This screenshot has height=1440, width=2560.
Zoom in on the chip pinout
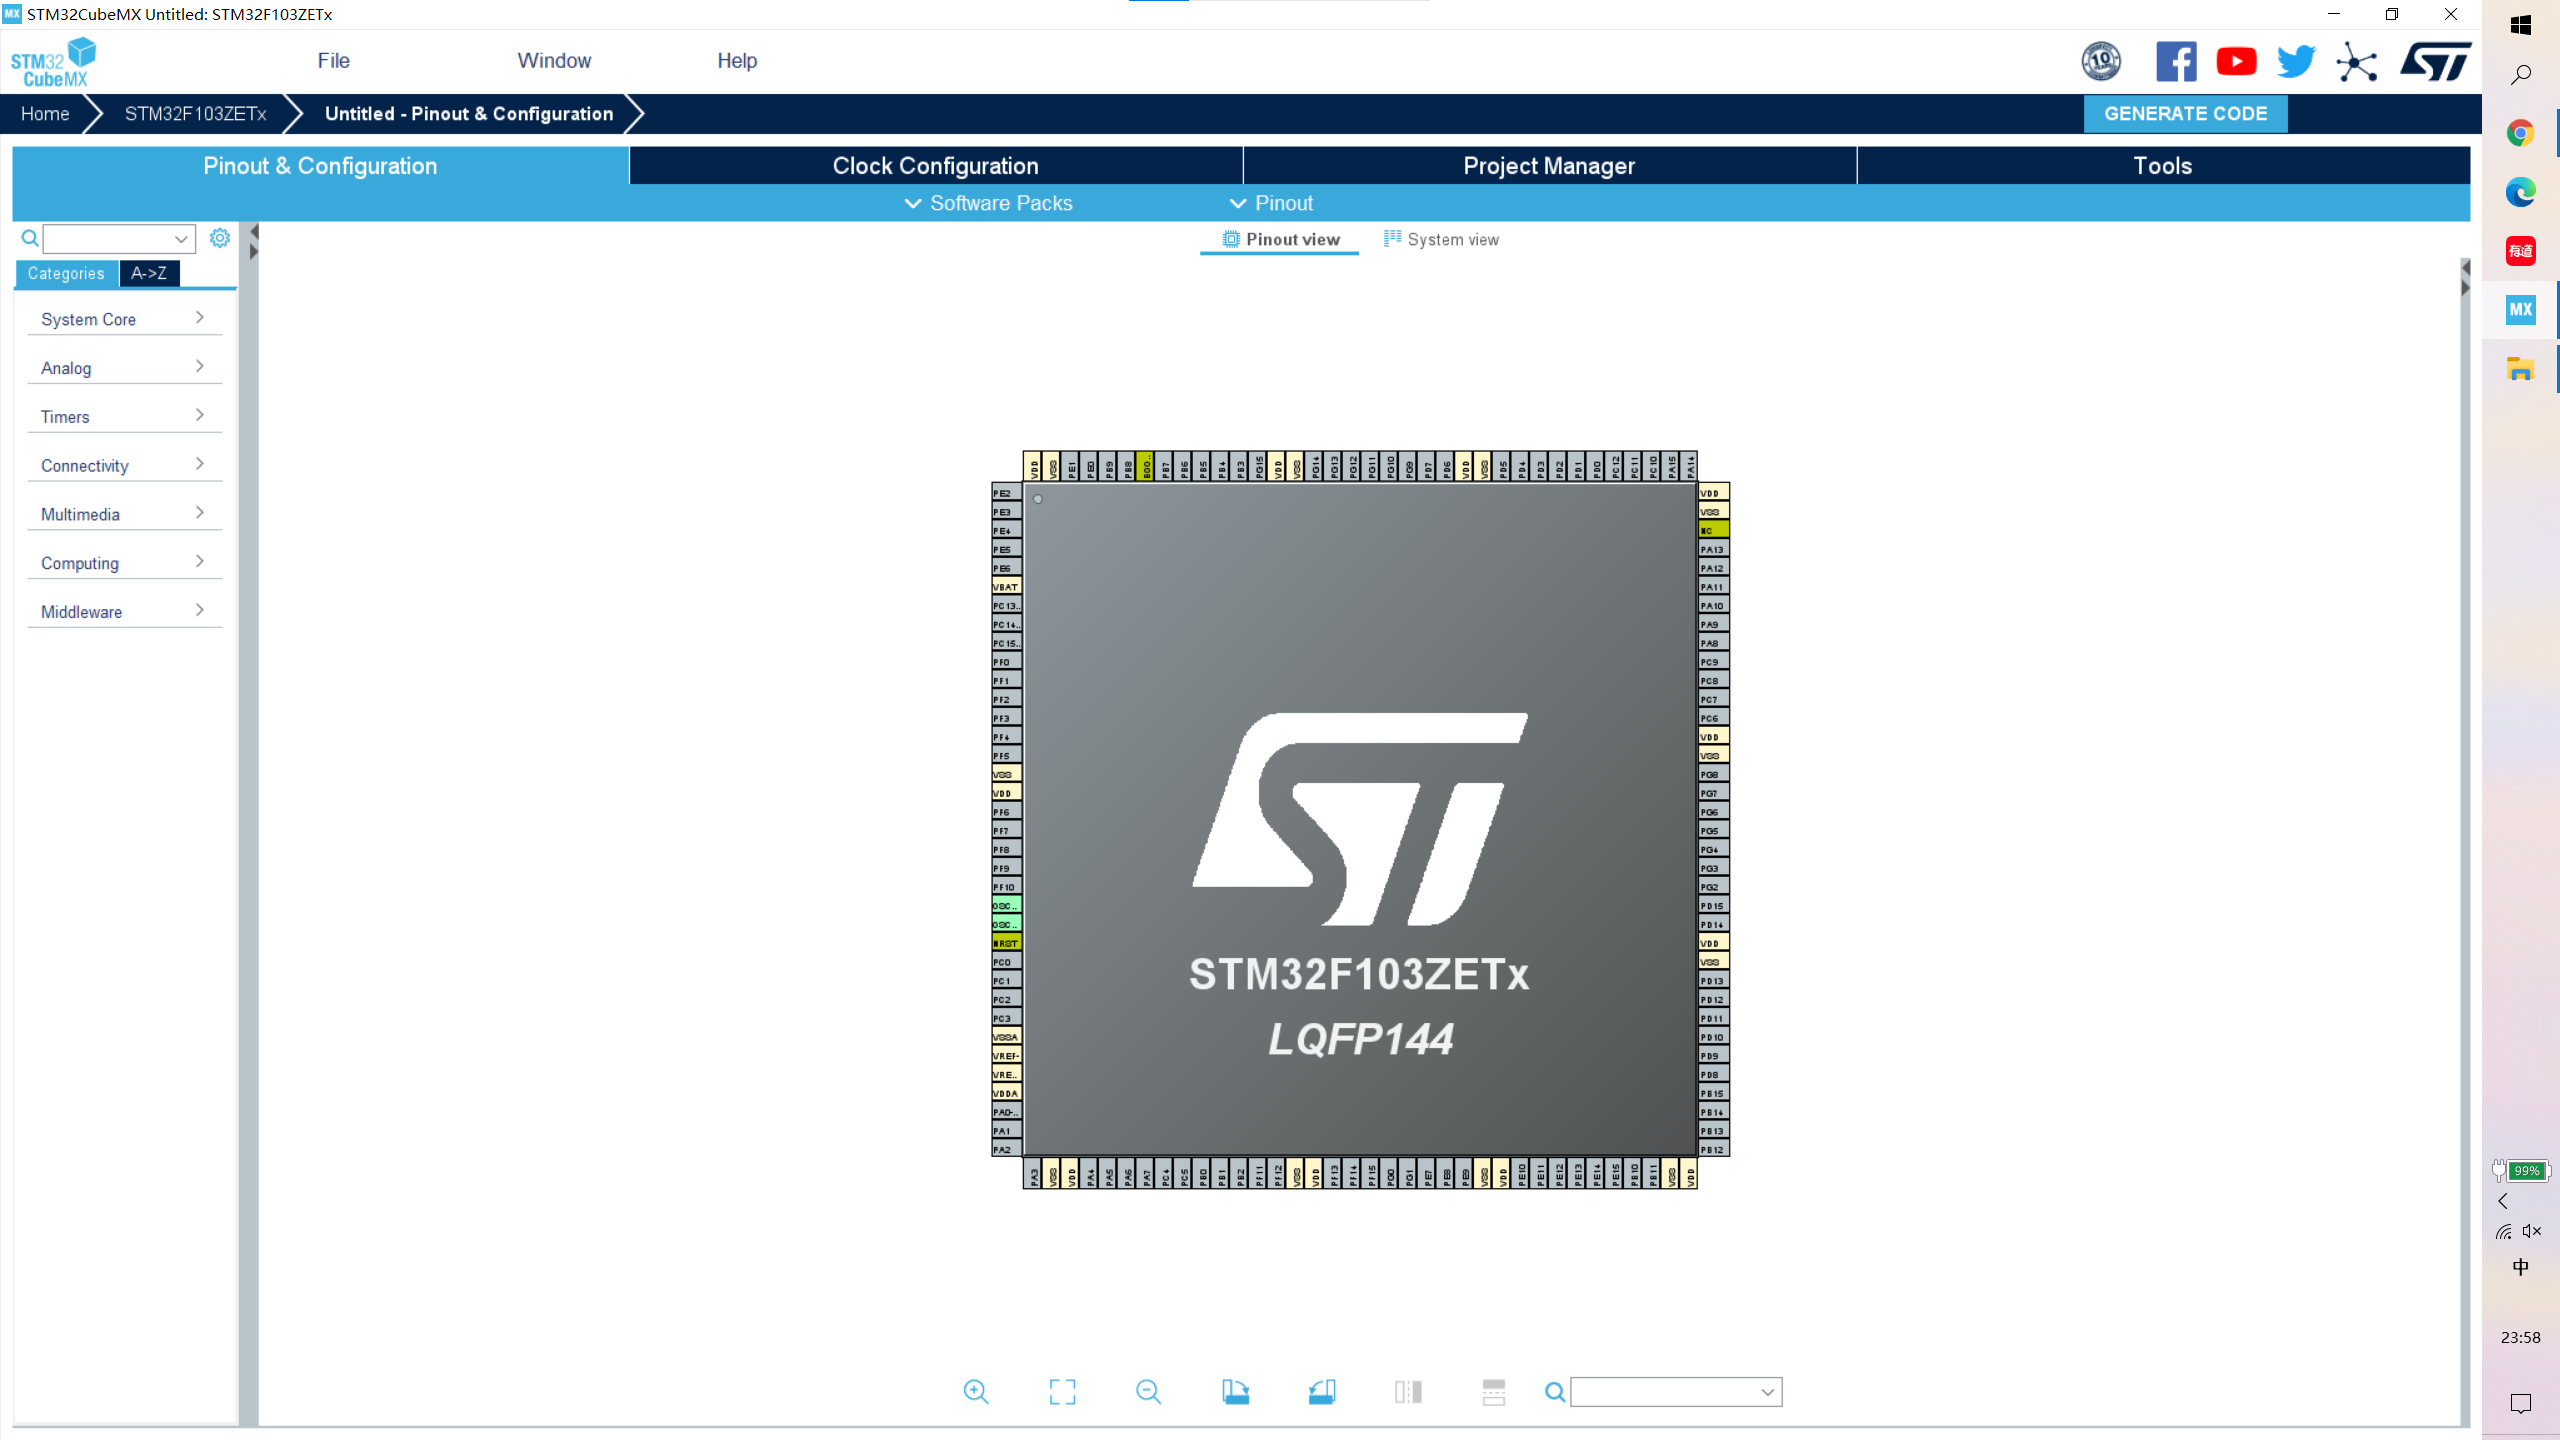click(976, 1391)
